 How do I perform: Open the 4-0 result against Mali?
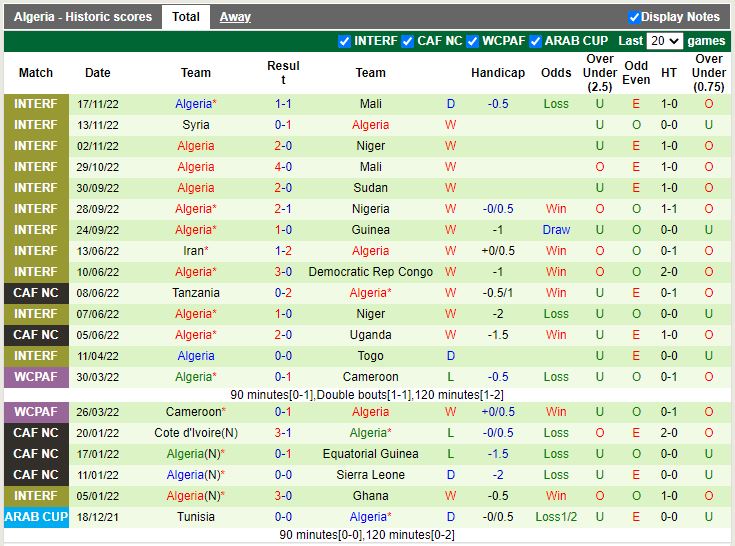pyautogui.click(x=283, y=166)
